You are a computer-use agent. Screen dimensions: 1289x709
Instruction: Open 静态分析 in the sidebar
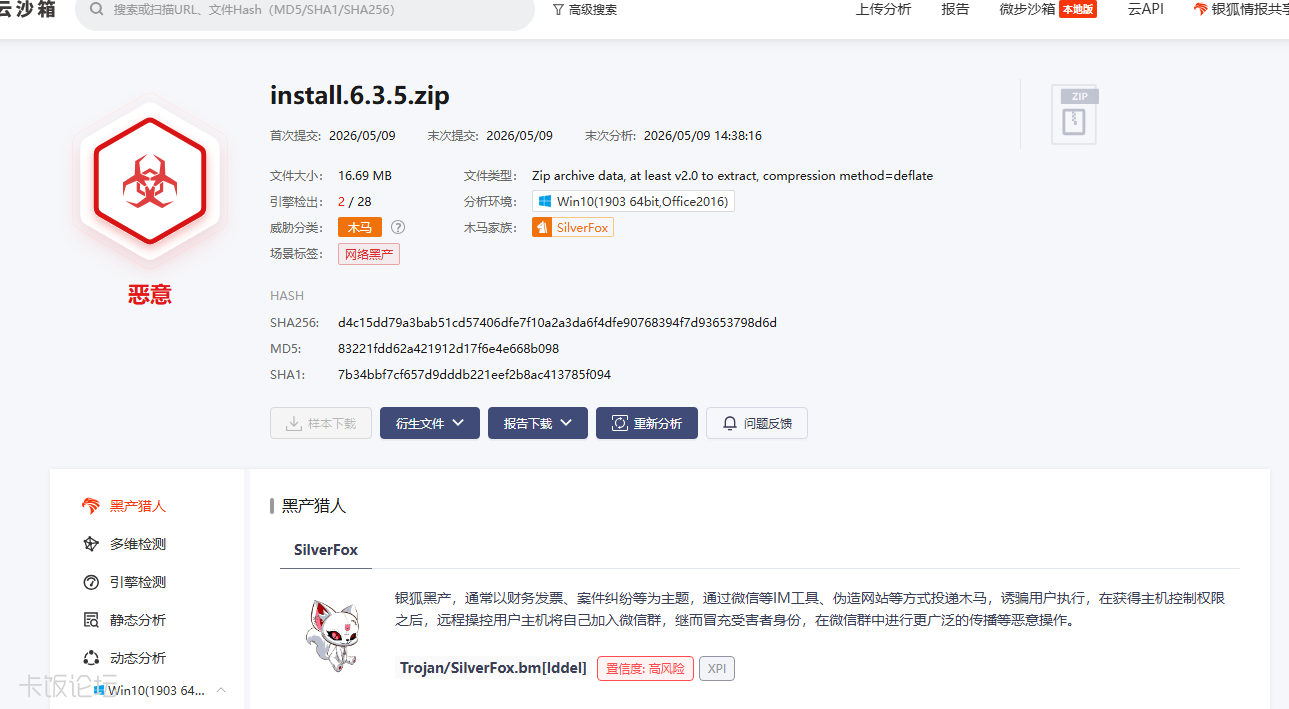[x=124, y=620]
